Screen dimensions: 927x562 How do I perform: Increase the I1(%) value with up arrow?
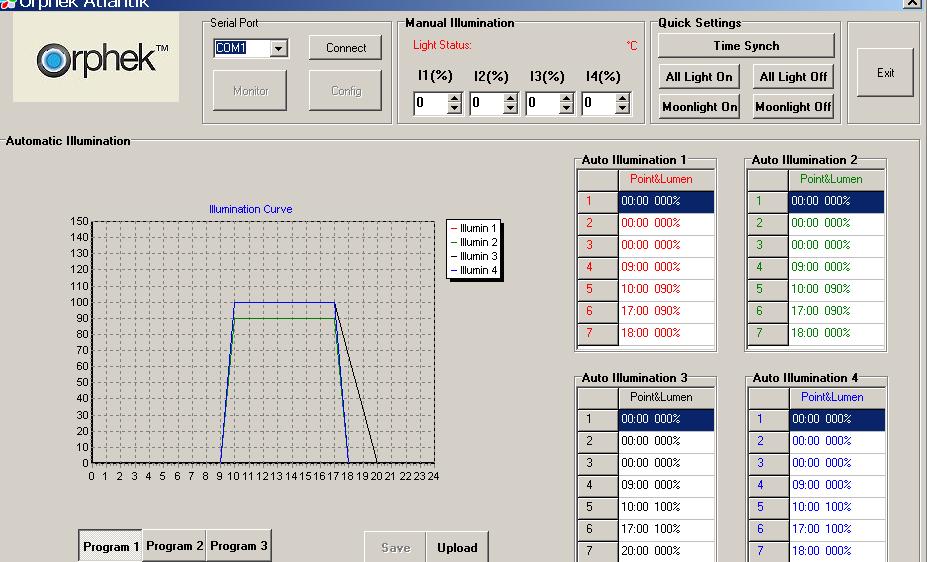(x=454, y=98)
